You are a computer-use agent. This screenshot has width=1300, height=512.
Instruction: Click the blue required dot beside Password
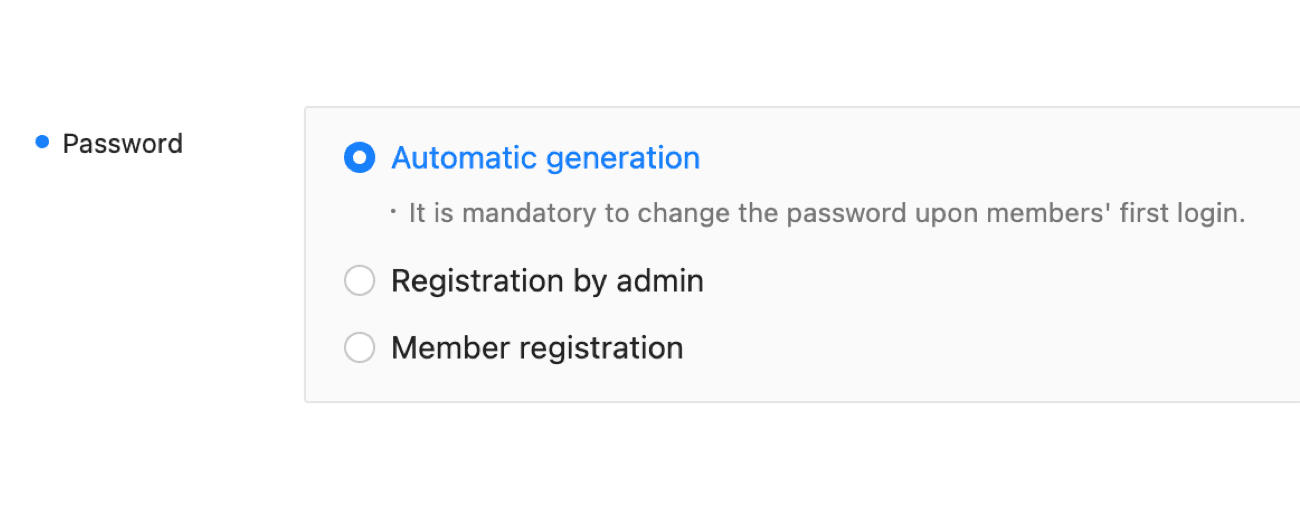tap(42, 142)
